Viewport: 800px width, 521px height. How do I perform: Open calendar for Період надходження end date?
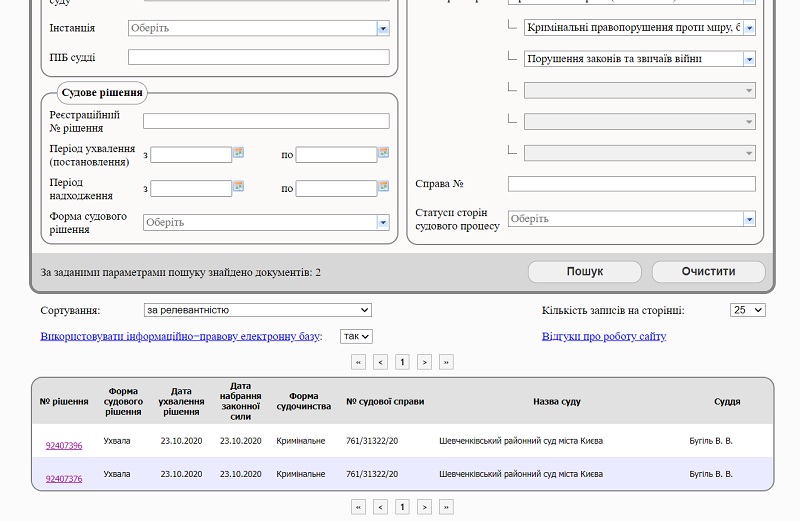(x=383, y=186)
